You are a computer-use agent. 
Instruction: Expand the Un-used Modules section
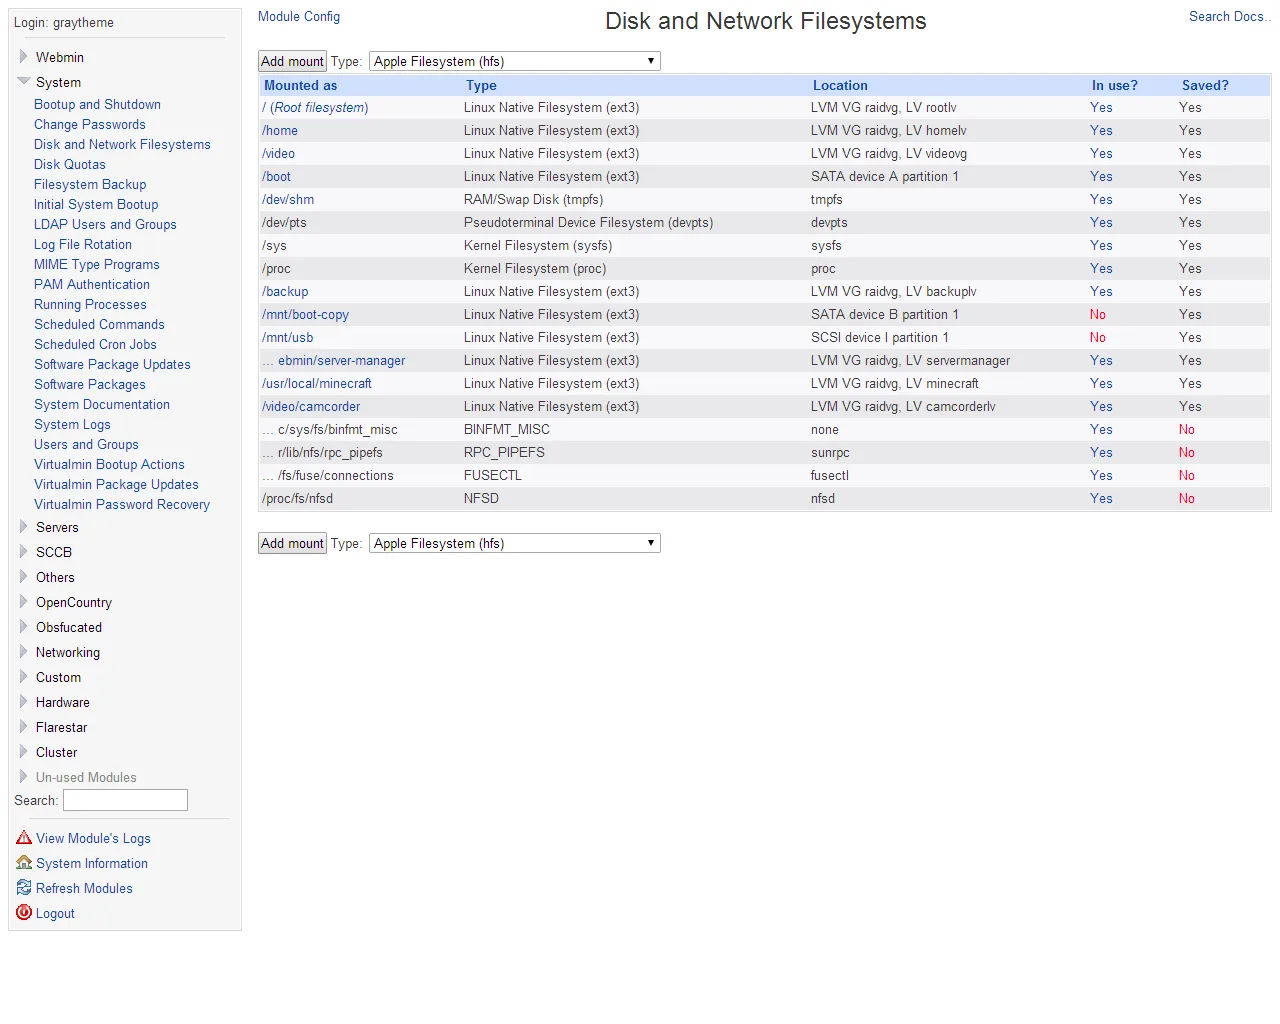click(24, 777)
